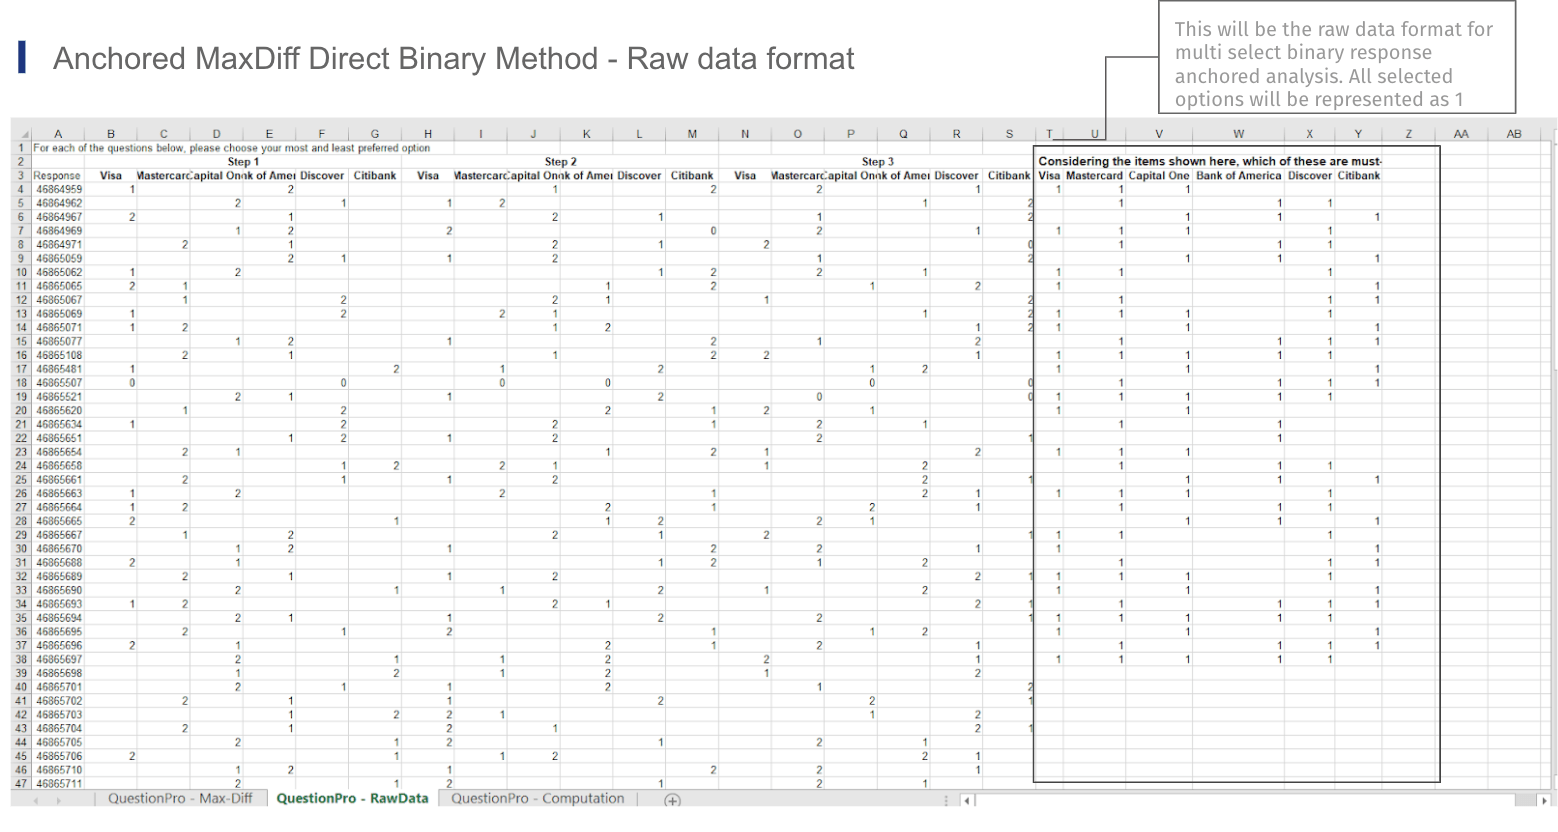Click response ID 46865062
The height and width of the screenshot is (832, 1558).
[58, 272]
